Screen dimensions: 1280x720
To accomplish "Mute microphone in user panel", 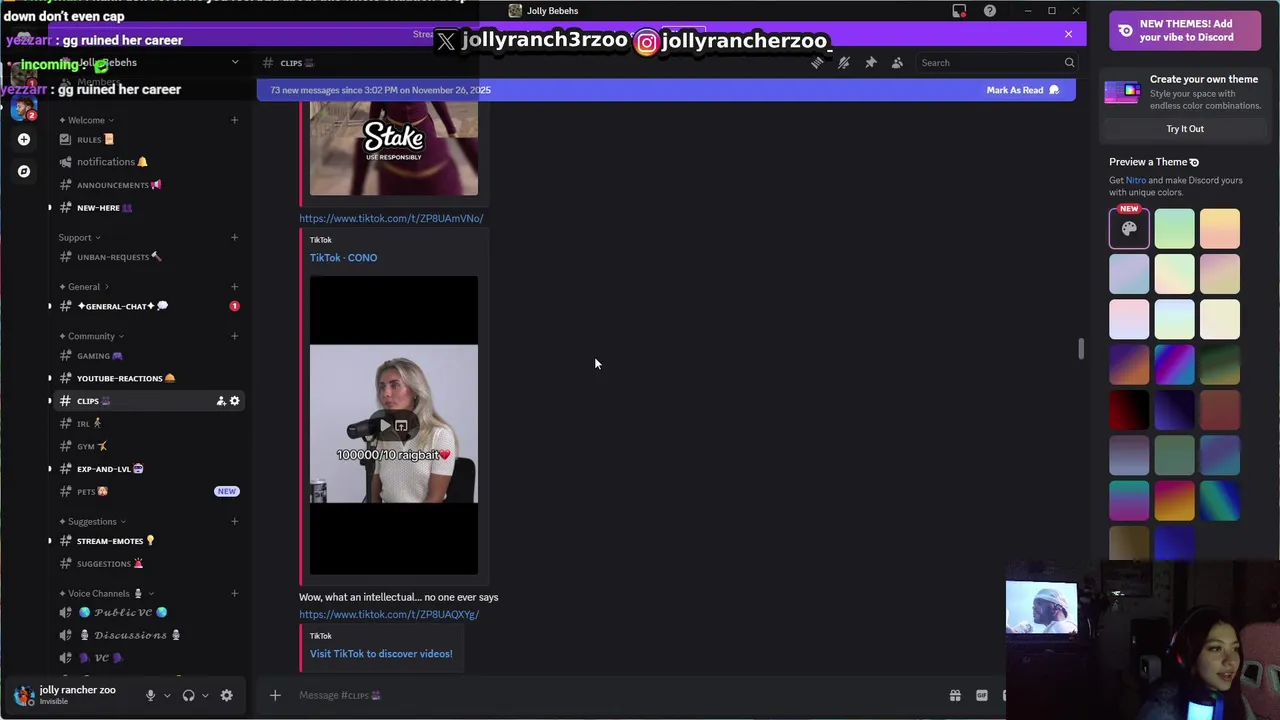I will [x=151, y=695].
